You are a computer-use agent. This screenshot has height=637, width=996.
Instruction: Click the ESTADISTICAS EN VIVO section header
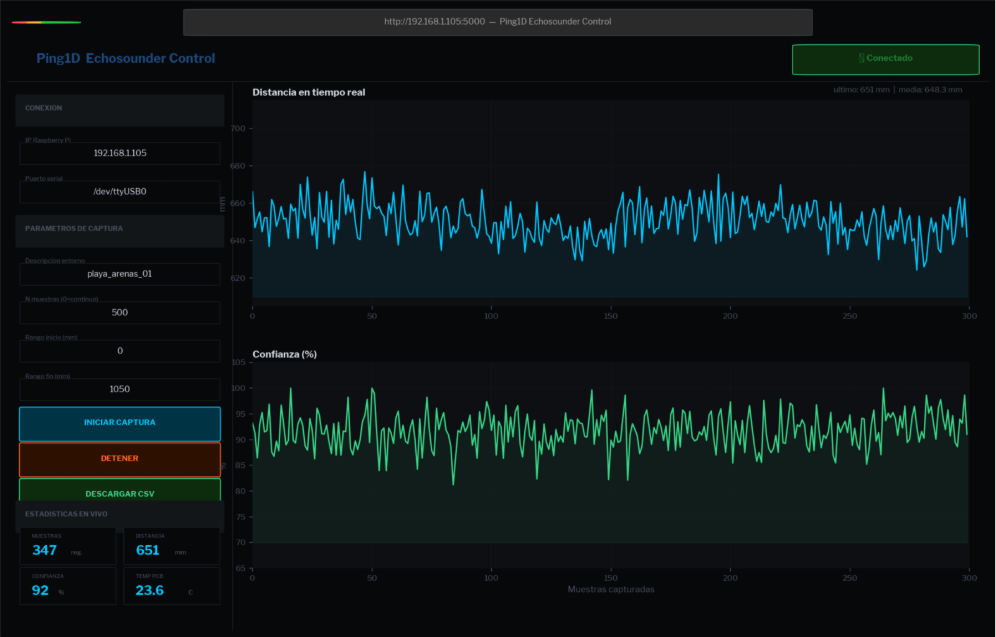point(120,514)
